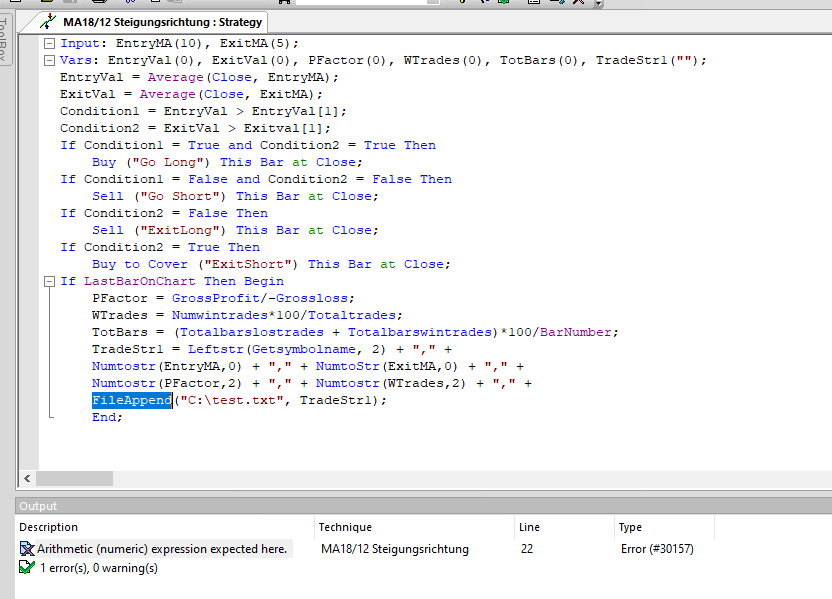832x599 pixels.
Task: Collapse the Input declaration line
Action: point(49,44)
